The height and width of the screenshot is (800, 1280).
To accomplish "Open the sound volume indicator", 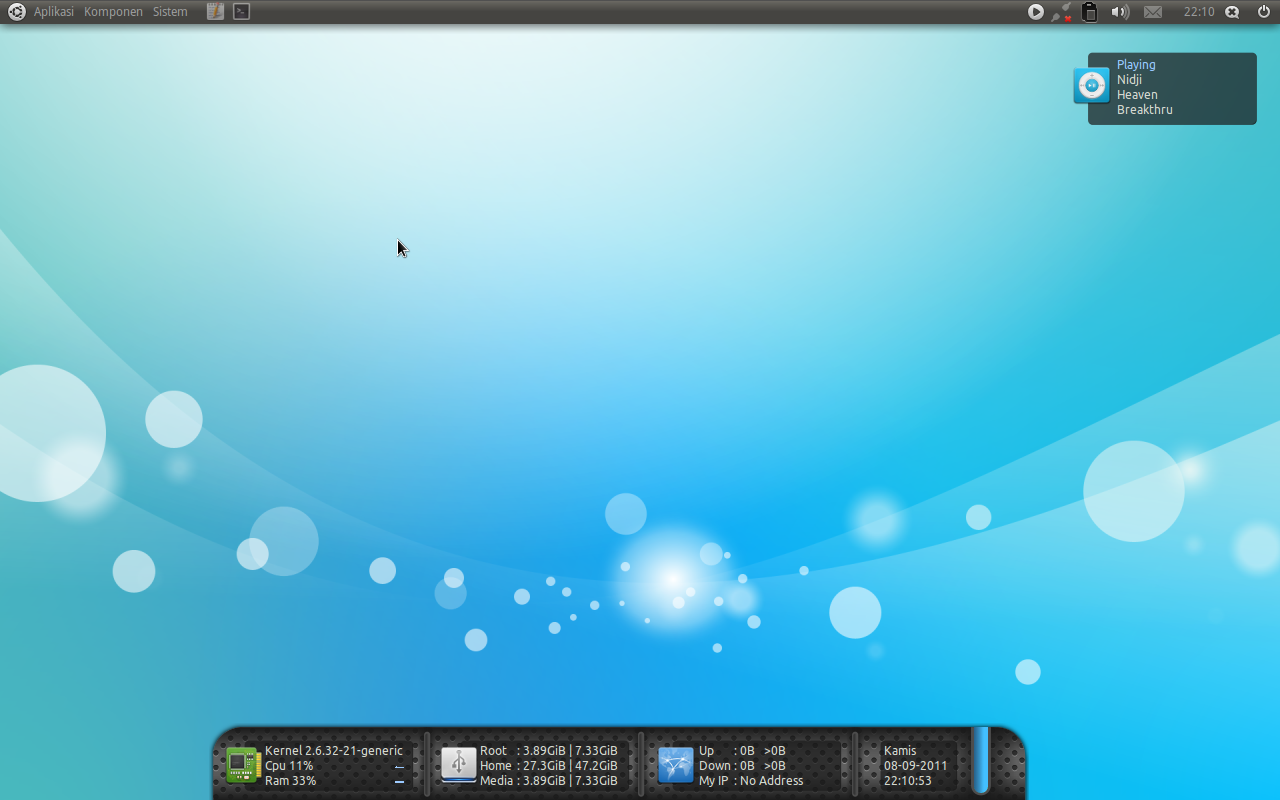I will tap(1120, 12).
